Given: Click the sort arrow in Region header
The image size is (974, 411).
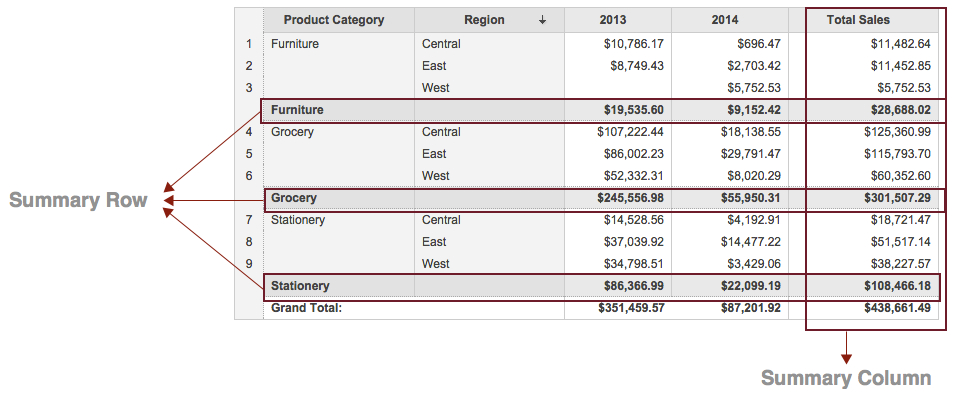Looking at the screenshot, I should (542, 20).
